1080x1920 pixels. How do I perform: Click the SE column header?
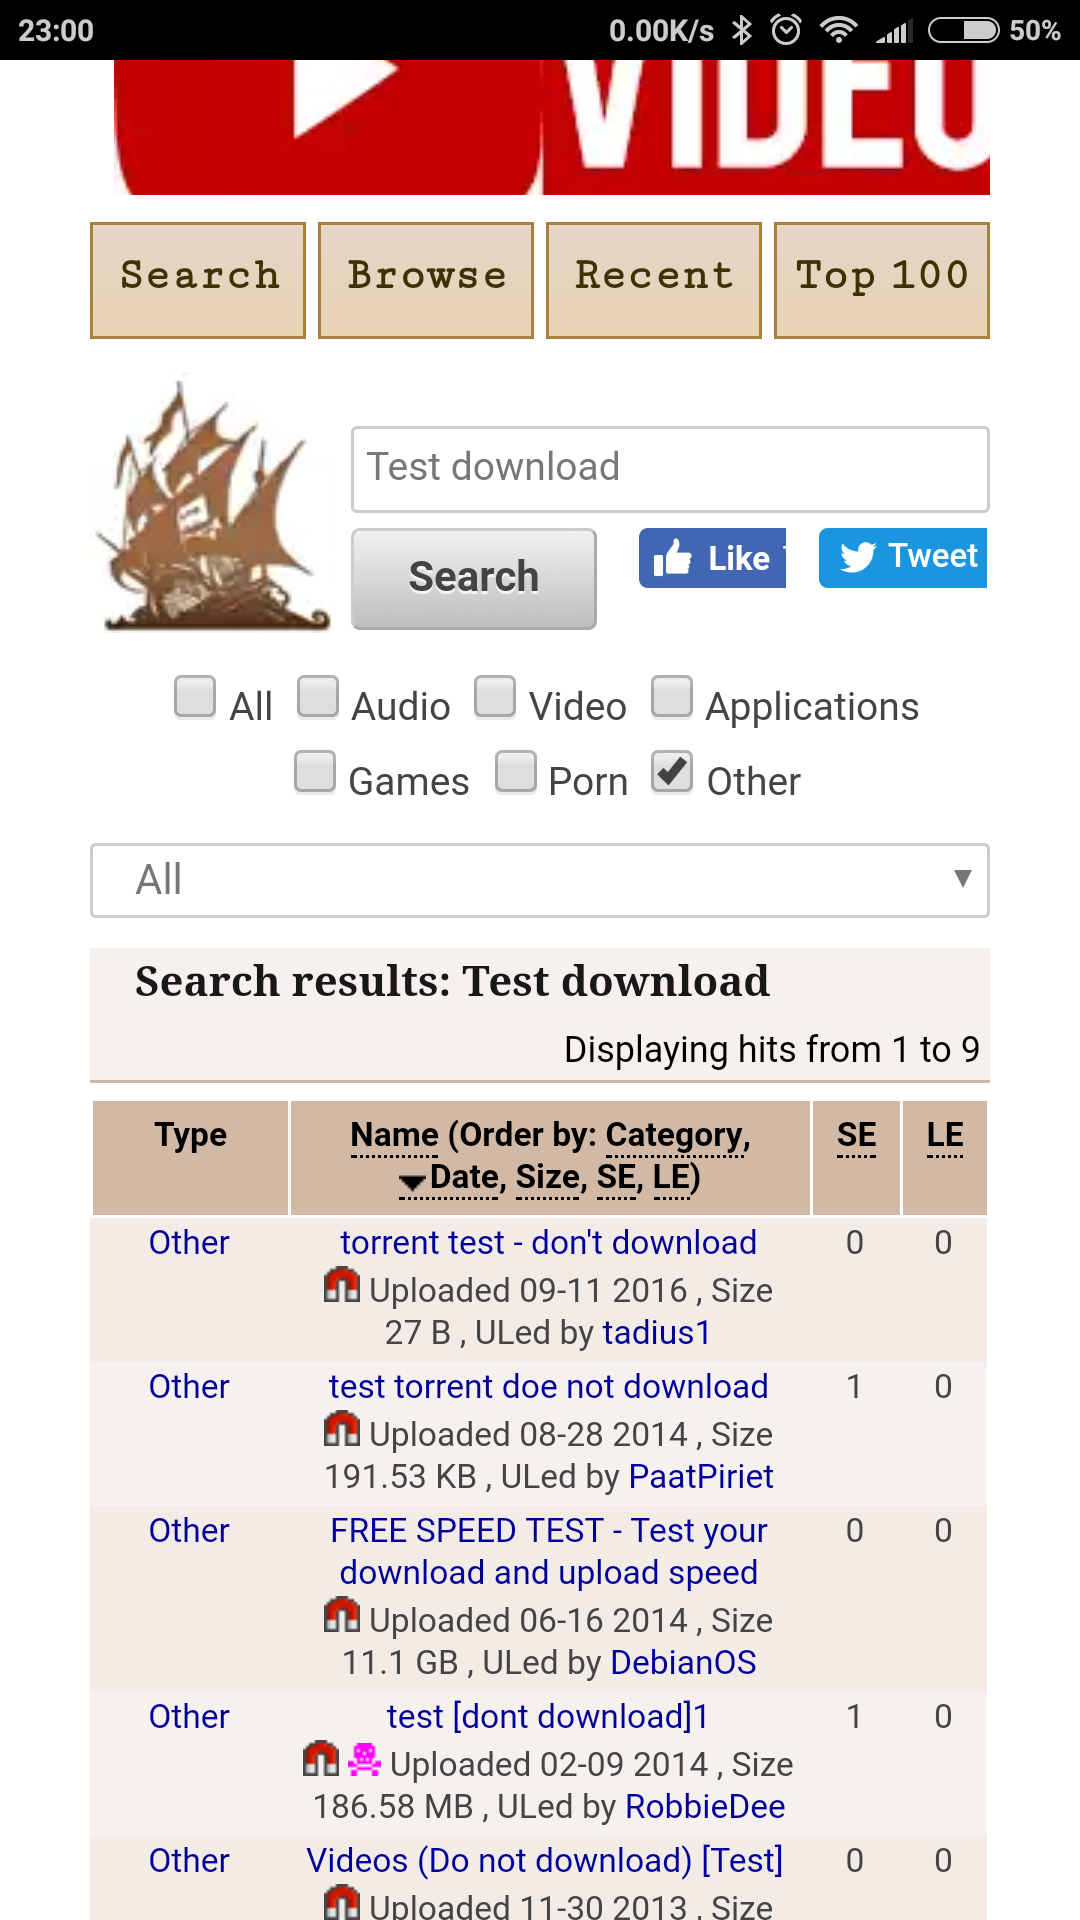click(x=856, y=1135)
